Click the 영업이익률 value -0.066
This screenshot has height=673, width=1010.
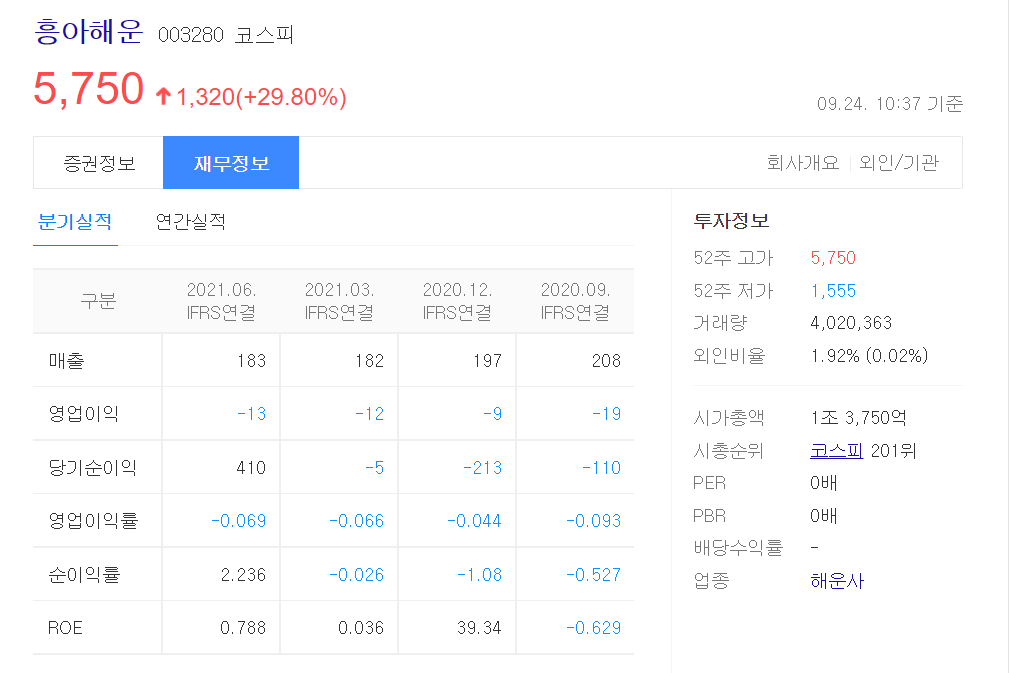click(x=356, y=520)
